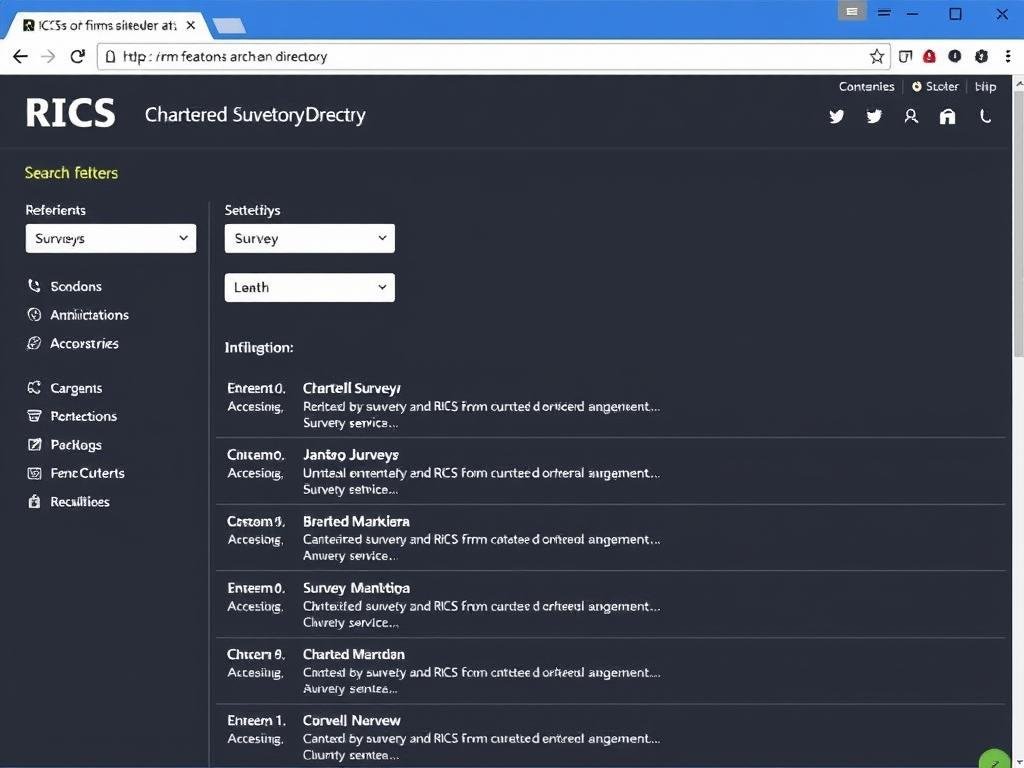This screenshot has height=768, width=1024.
Task: Open the user profile icon in header
Action: click(x=911, y=116)
